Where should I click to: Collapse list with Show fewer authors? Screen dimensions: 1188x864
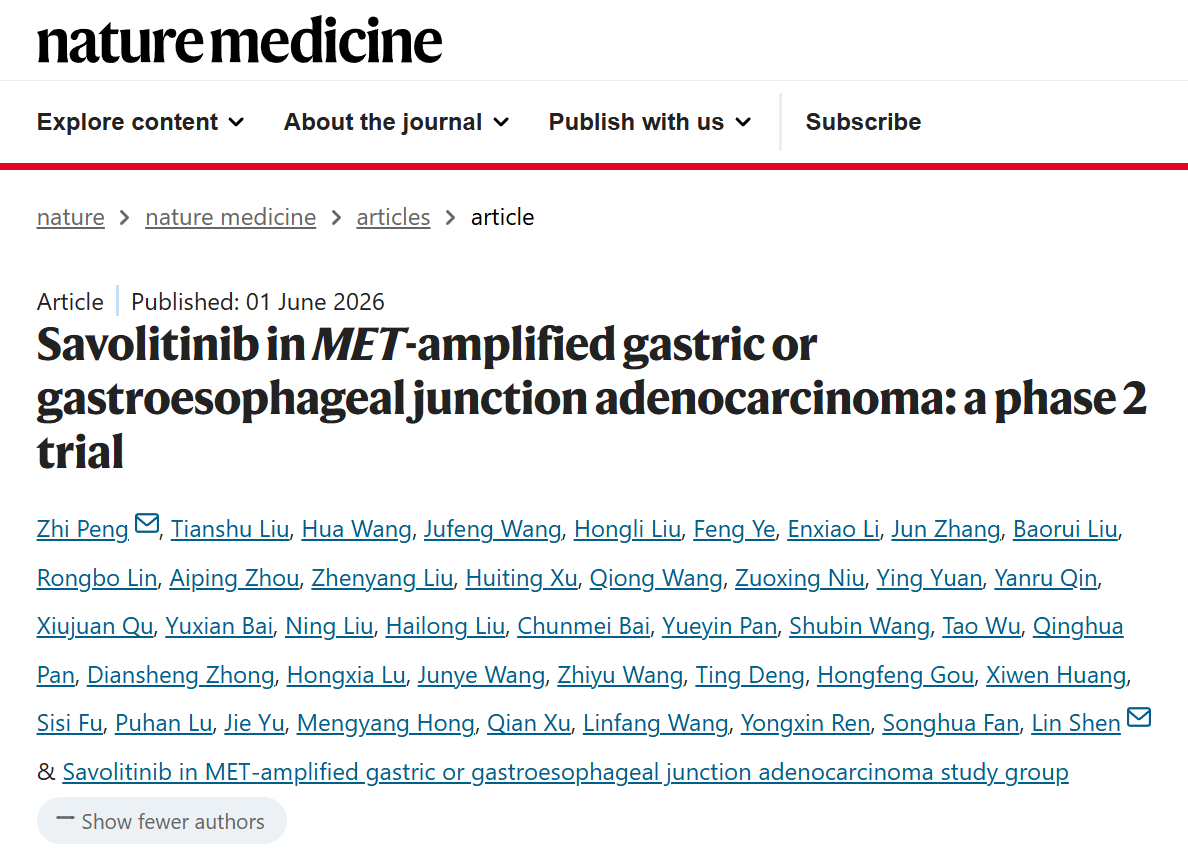[161, 821]
